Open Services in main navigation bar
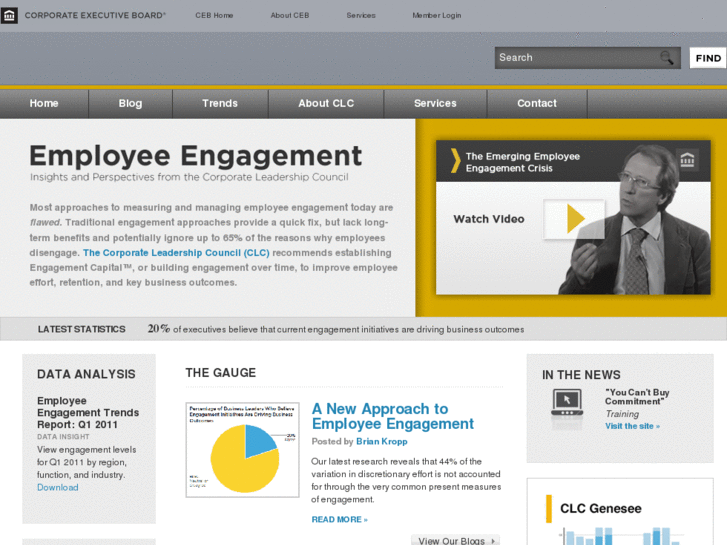Screen dimensions: 727x545 (x=435, y=103)
